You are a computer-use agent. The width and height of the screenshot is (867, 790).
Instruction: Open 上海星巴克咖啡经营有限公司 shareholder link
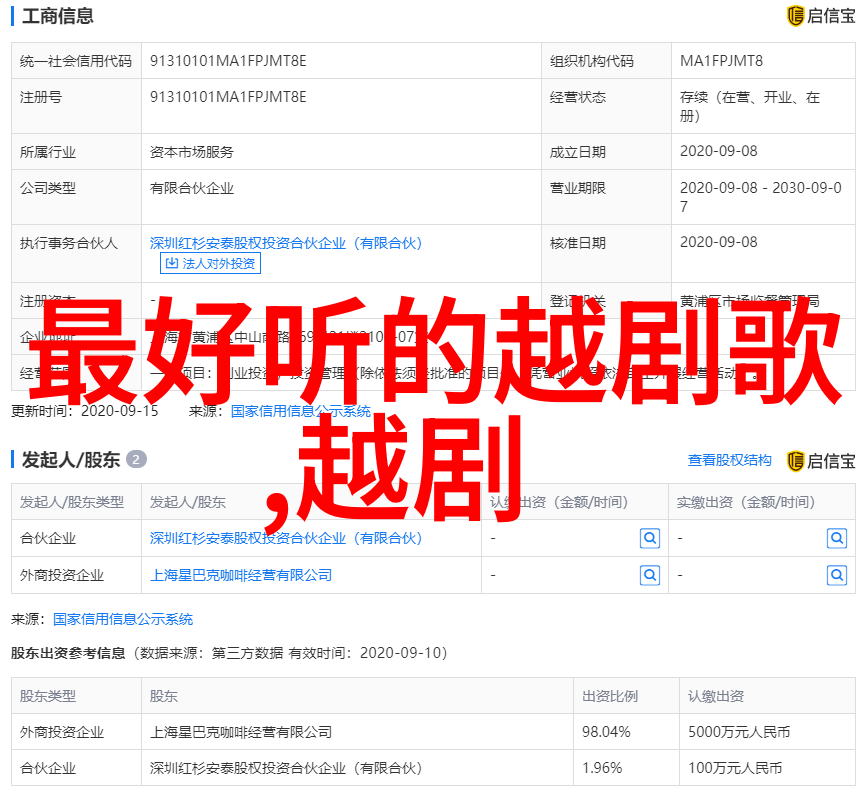[241, 575]
